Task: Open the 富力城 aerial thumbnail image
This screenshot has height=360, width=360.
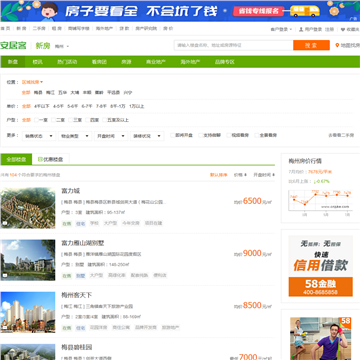Action: tap(28, 208)
